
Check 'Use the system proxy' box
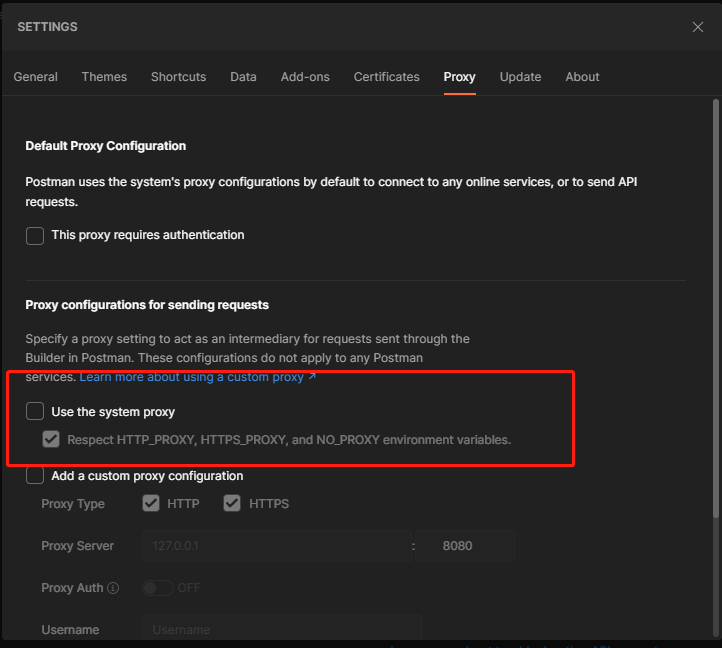[35, 411]
